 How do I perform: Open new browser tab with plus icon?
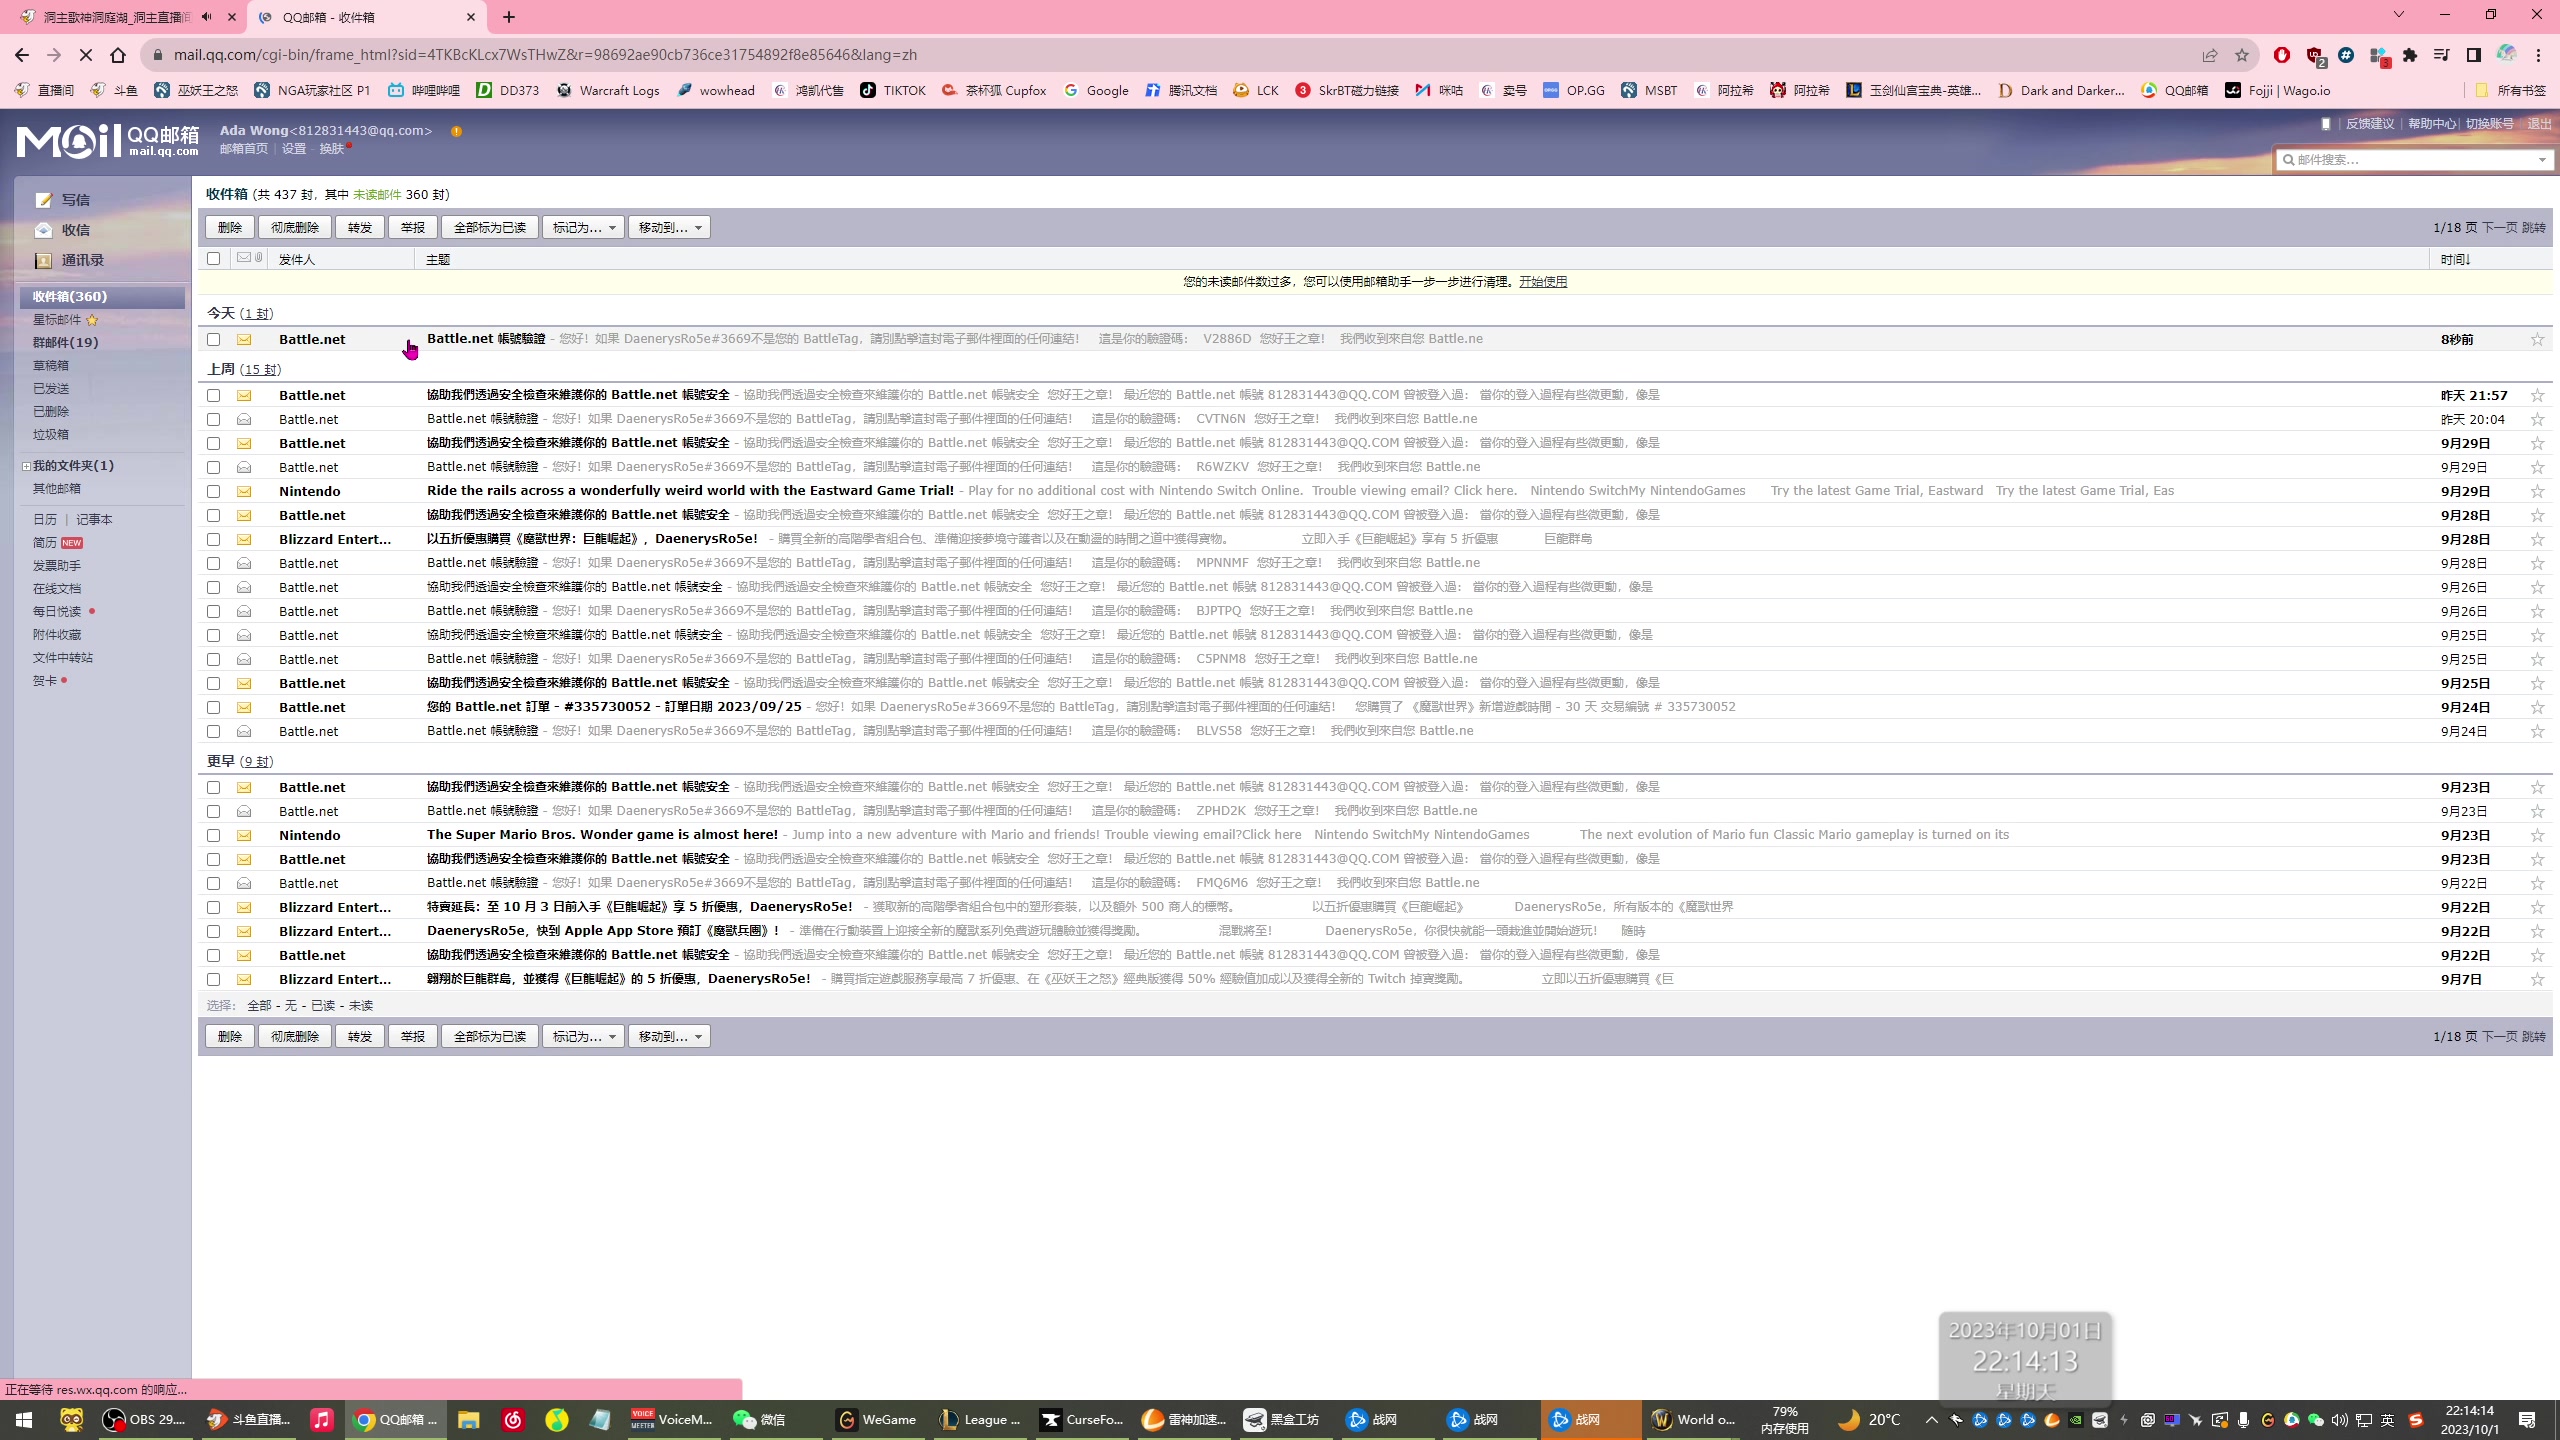[x=509, y=17]
